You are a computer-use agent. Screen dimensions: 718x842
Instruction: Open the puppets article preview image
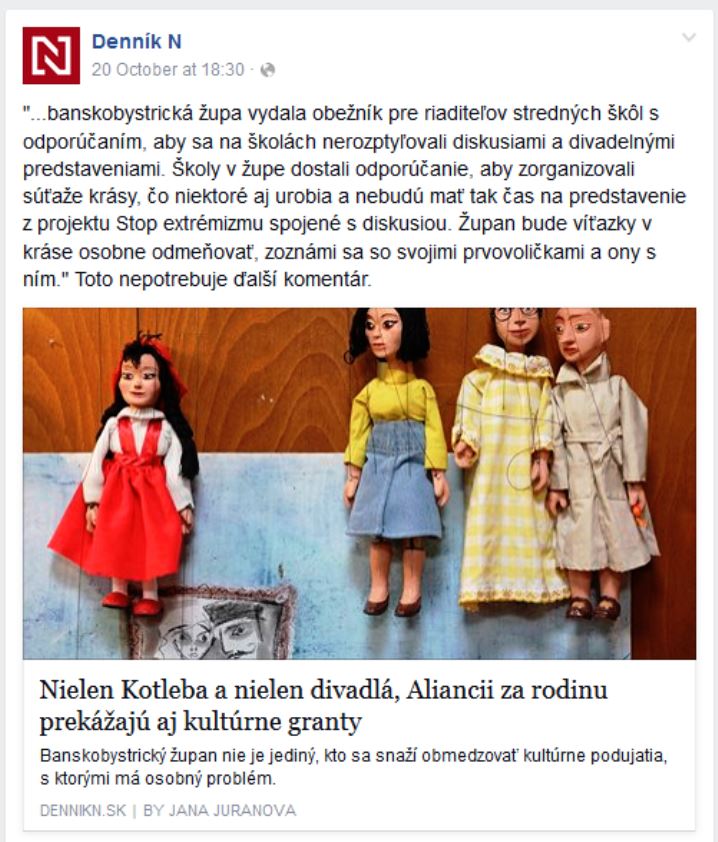pyautogui.click(x=359, y=483)
